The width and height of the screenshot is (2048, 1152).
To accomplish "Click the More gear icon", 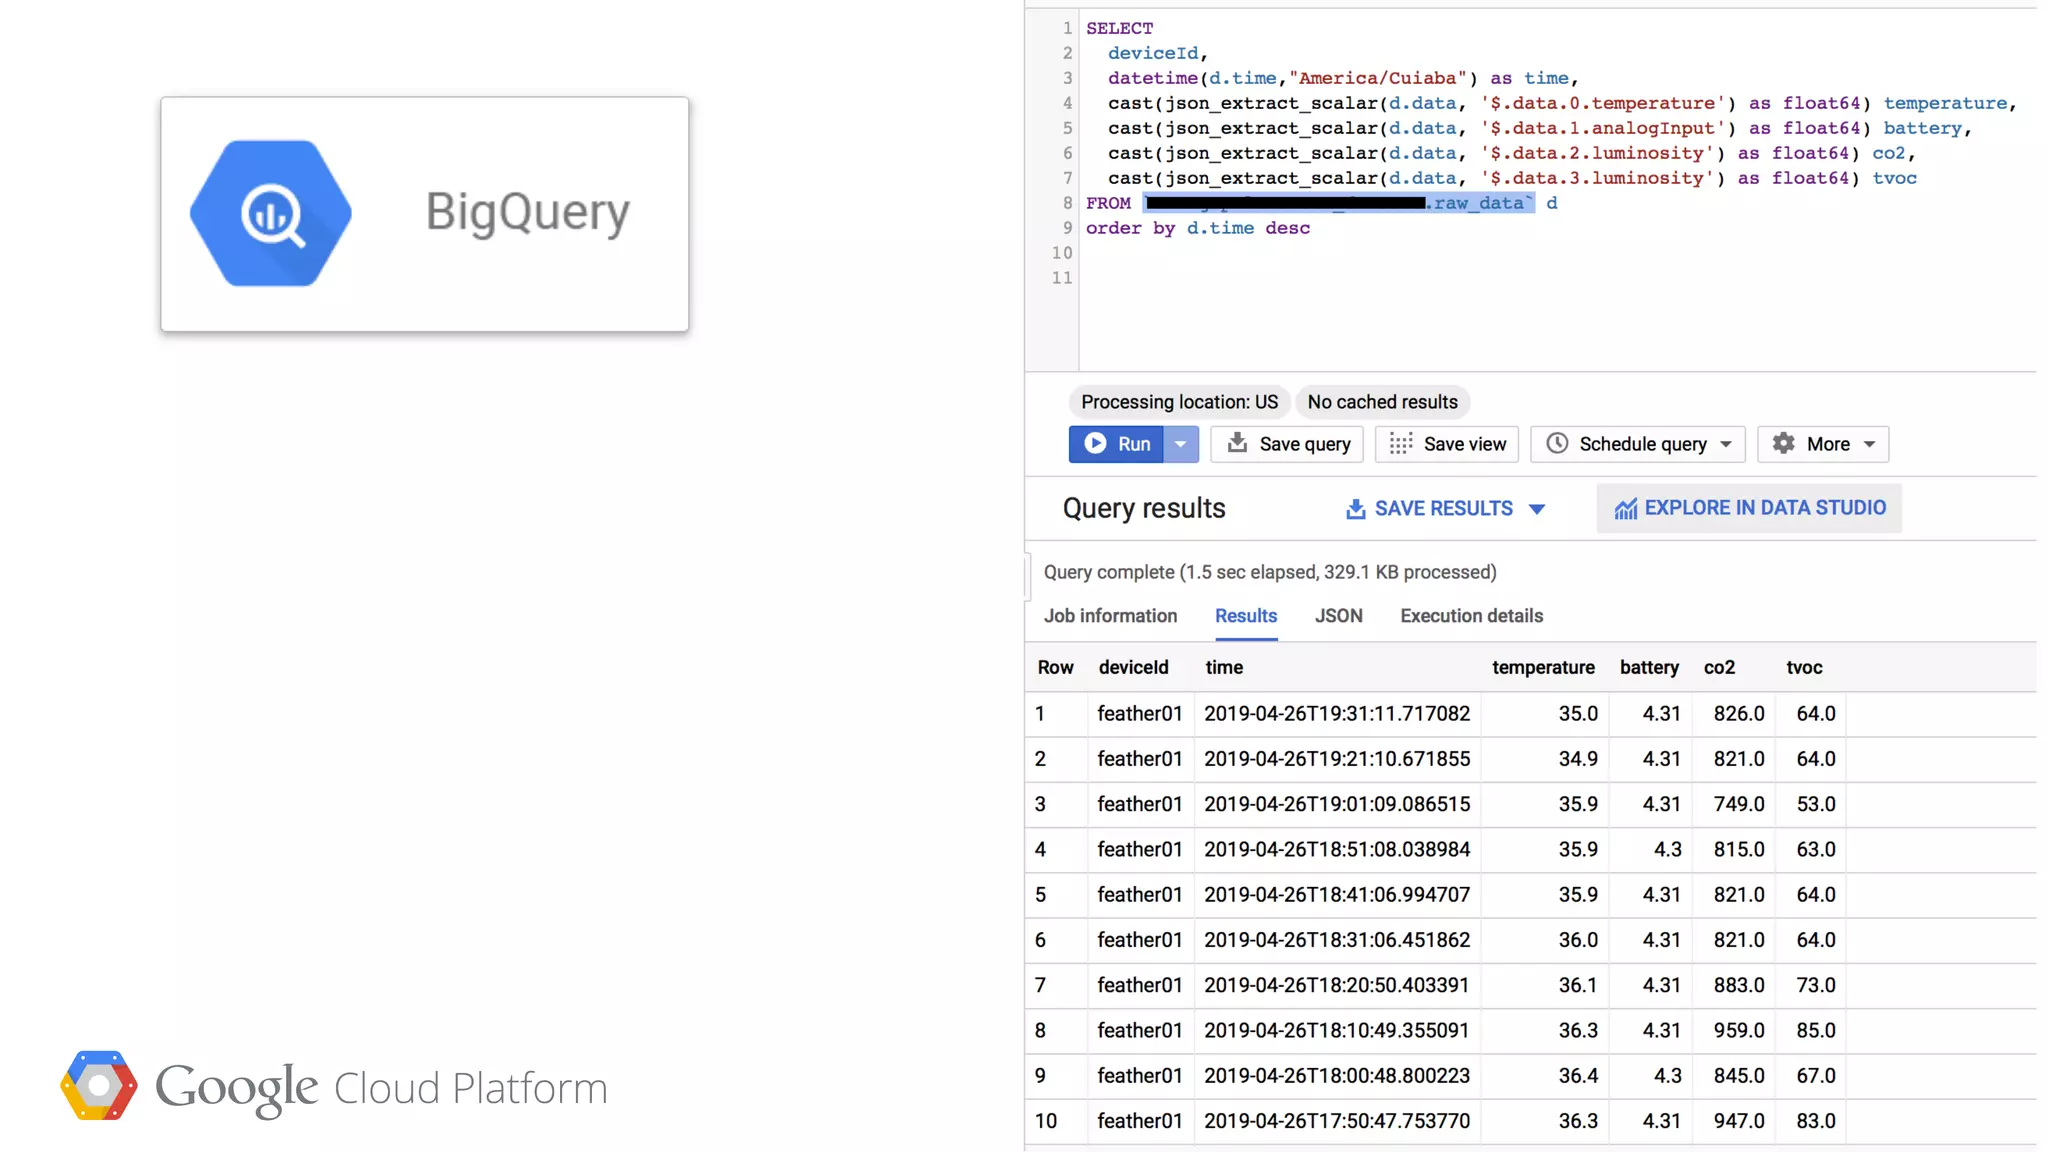I will pos(1783,443).
